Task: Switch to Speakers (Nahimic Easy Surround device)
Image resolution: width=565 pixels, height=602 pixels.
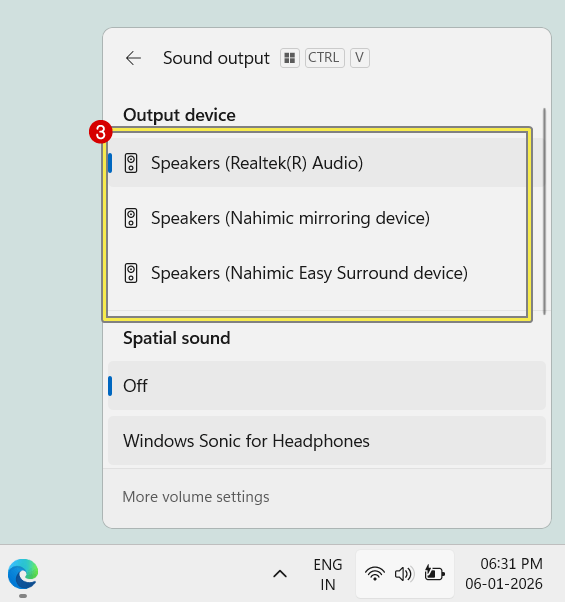Action: 327,273
